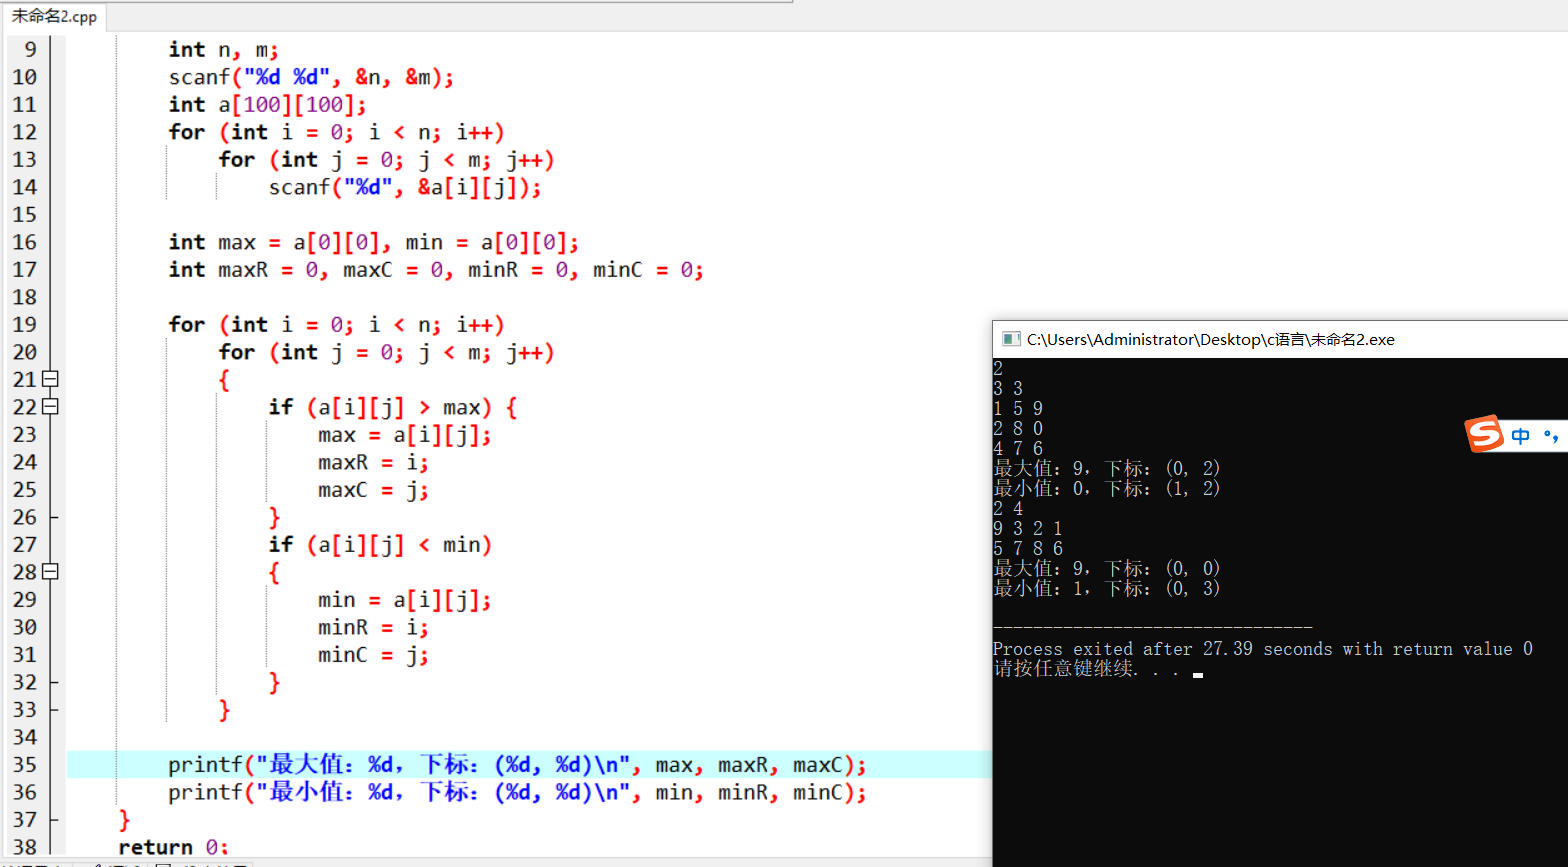Click the scanf("%d %d", &n, &m) line
This screenshot has height=867, width=1568.
[311, 77]
